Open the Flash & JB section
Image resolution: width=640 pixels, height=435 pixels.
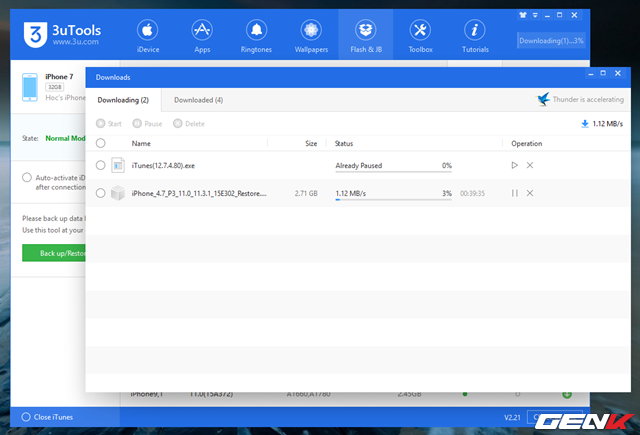point(366,36)
